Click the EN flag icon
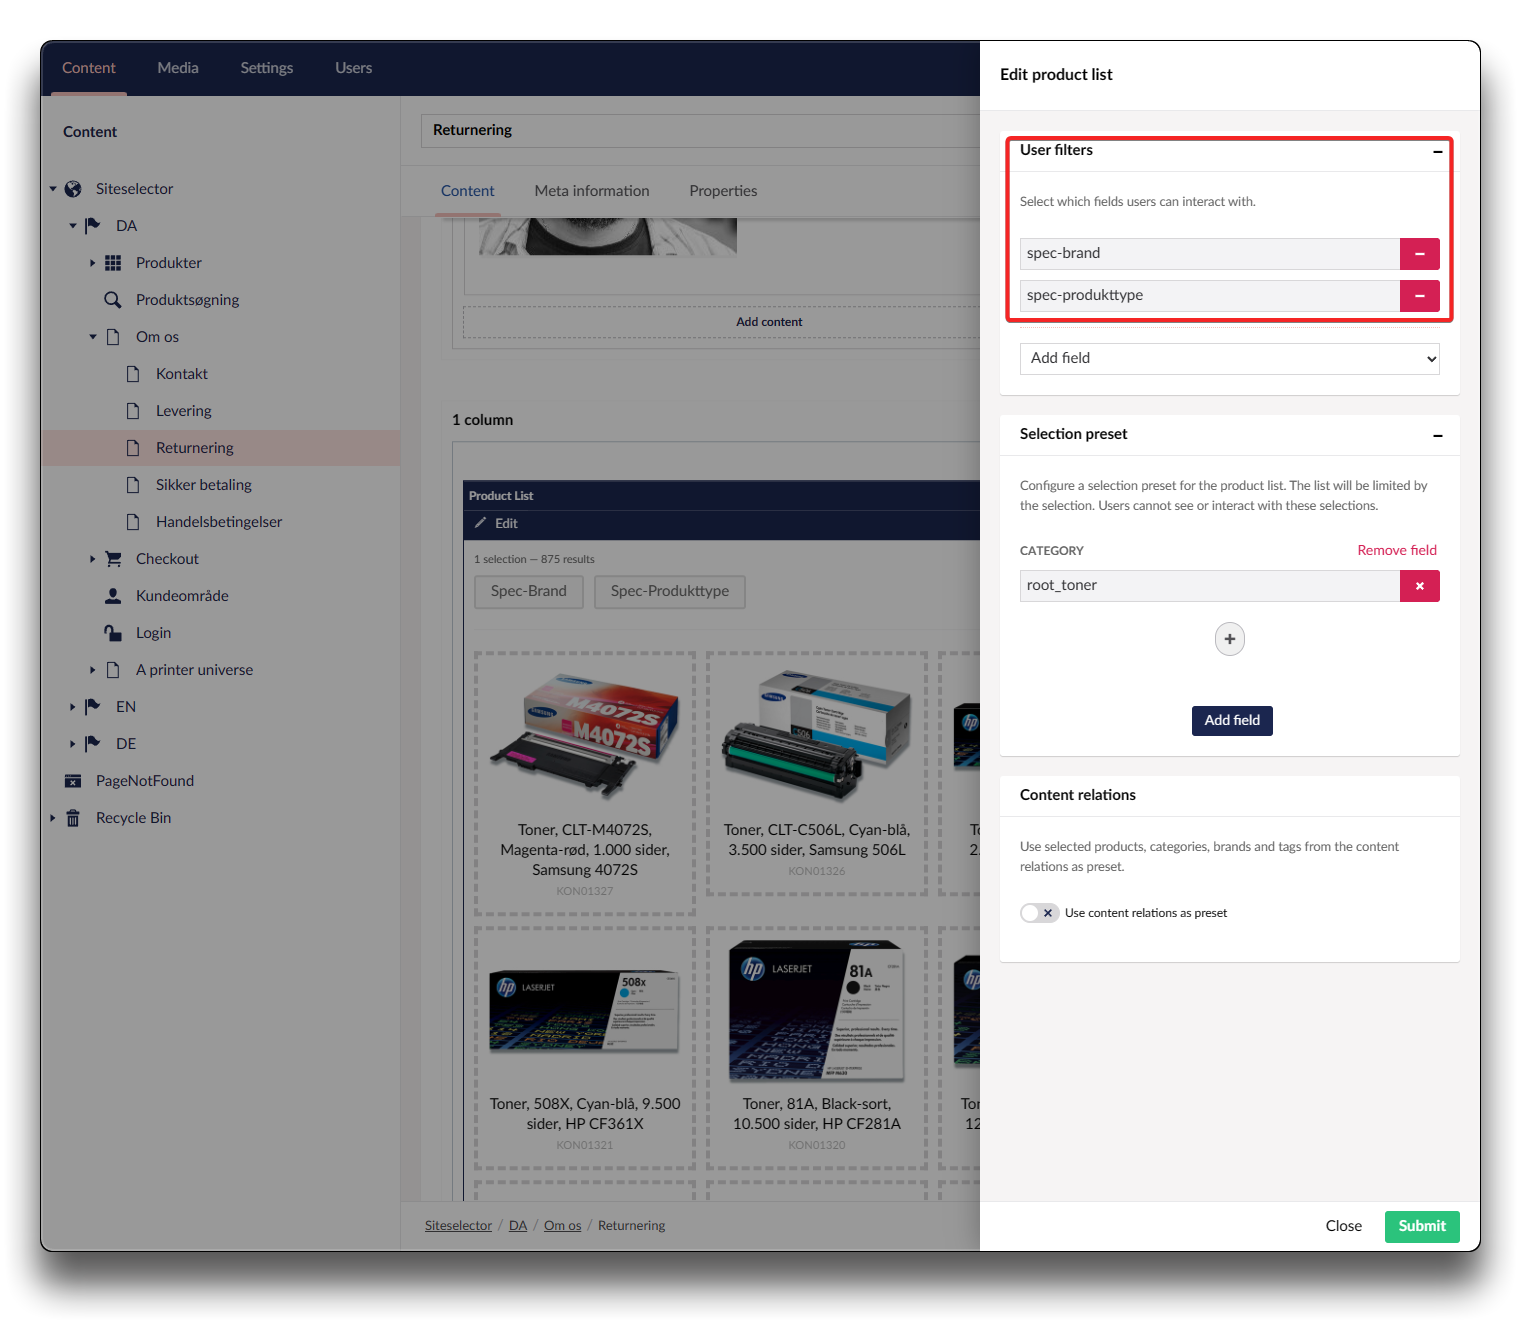The height and width of the screenshot is (1324, 1521). (x=93, y=707)
